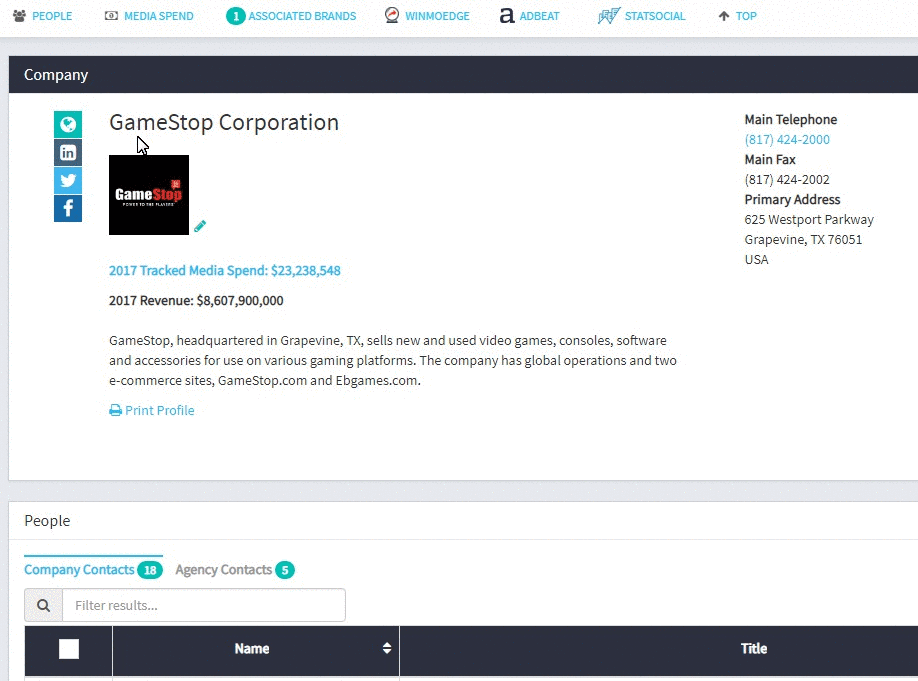Click the 625 Westport Parkway address line
The image size is (918, 681).
tap(809, 220)
